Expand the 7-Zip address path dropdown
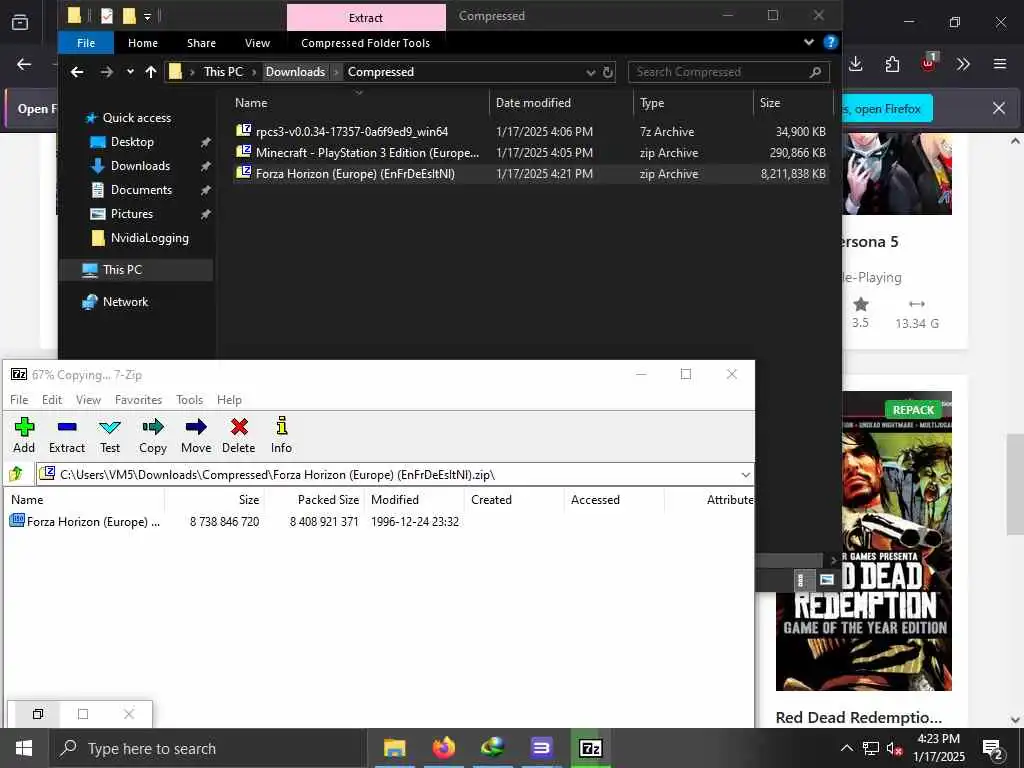 [745, 475]
